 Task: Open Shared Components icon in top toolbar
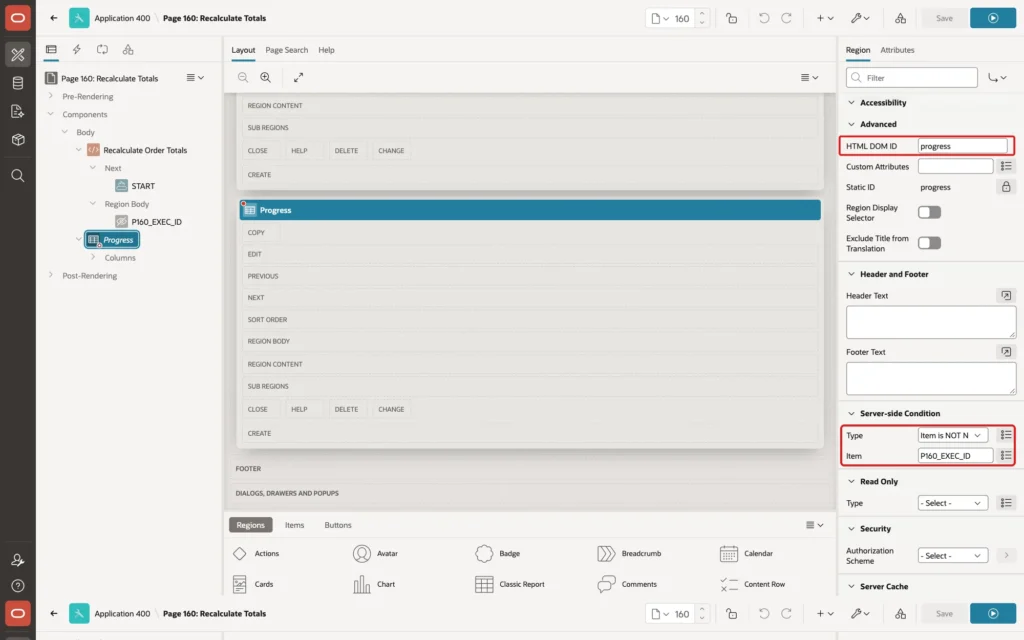pos(900,18)
